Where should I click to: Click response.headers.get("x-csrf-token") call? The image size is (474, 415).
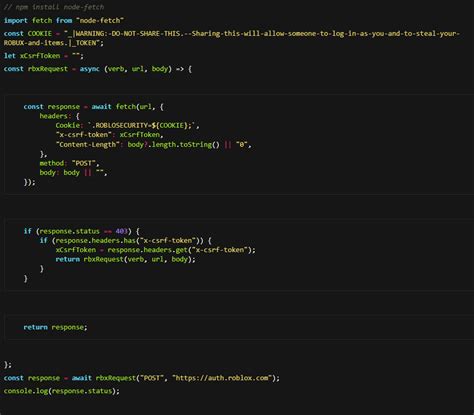[181, 250]
